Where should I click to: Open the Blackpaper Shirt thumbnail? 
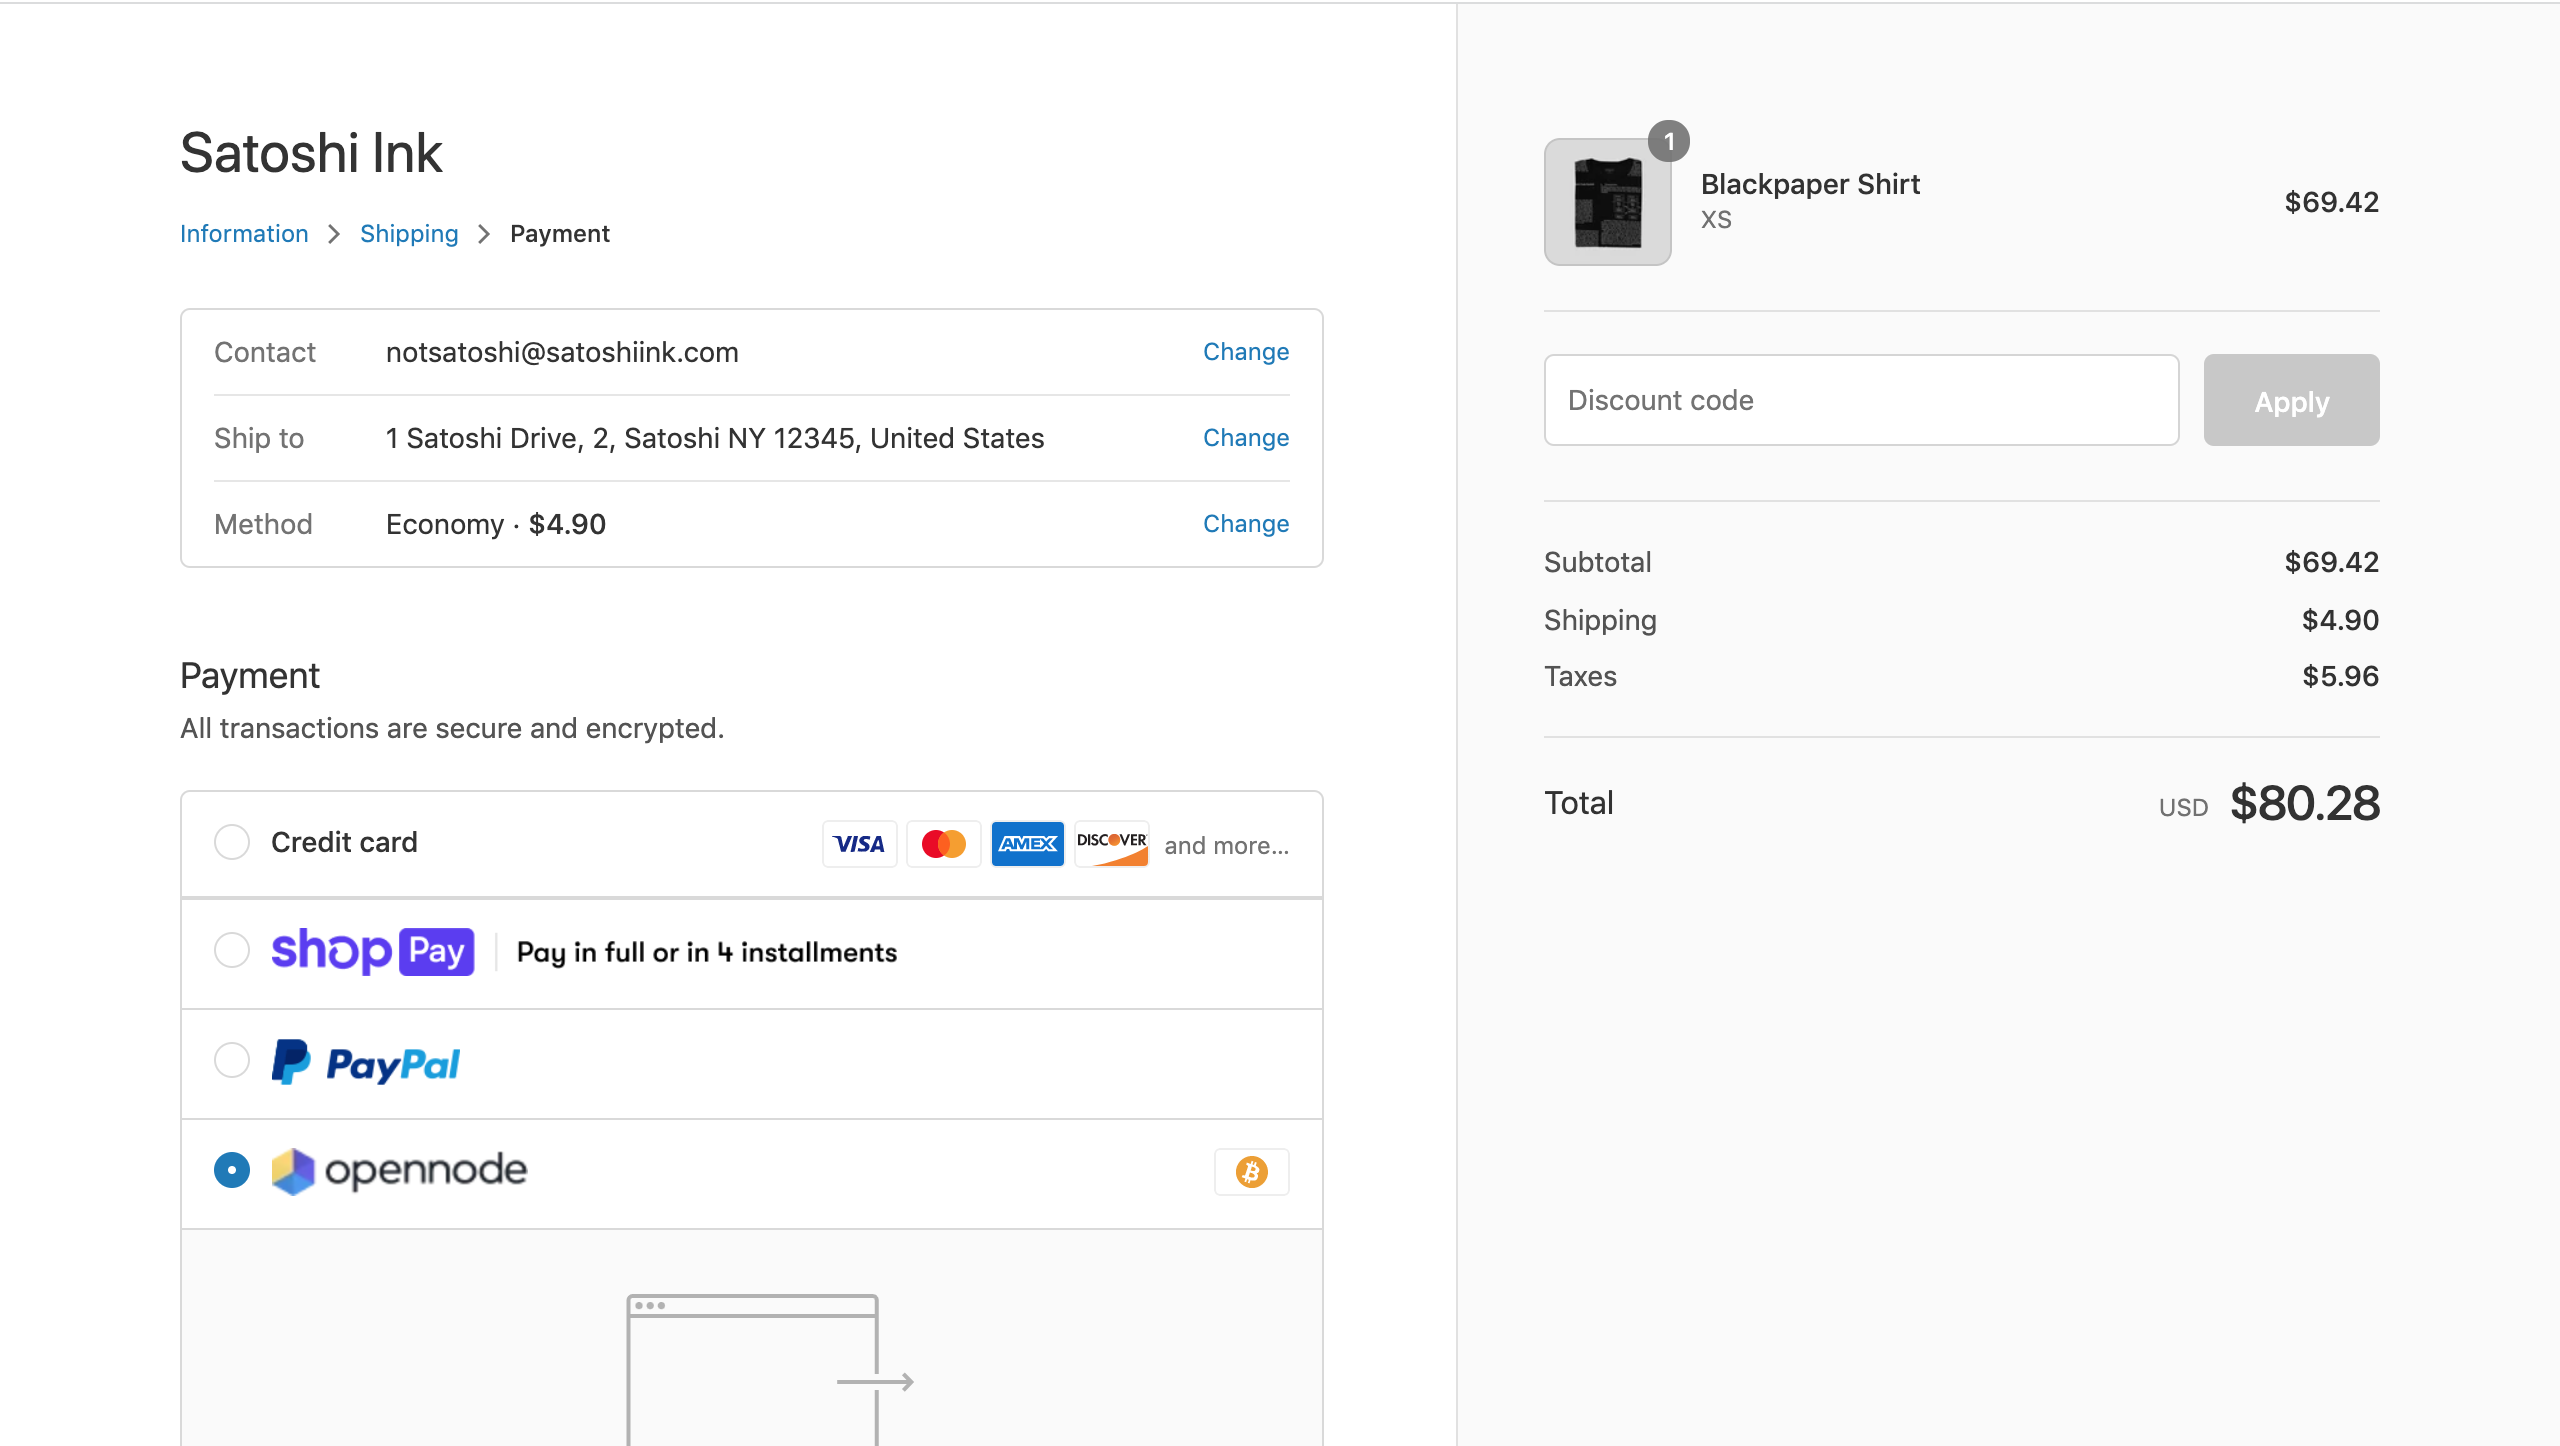(x=1607, y=202)
